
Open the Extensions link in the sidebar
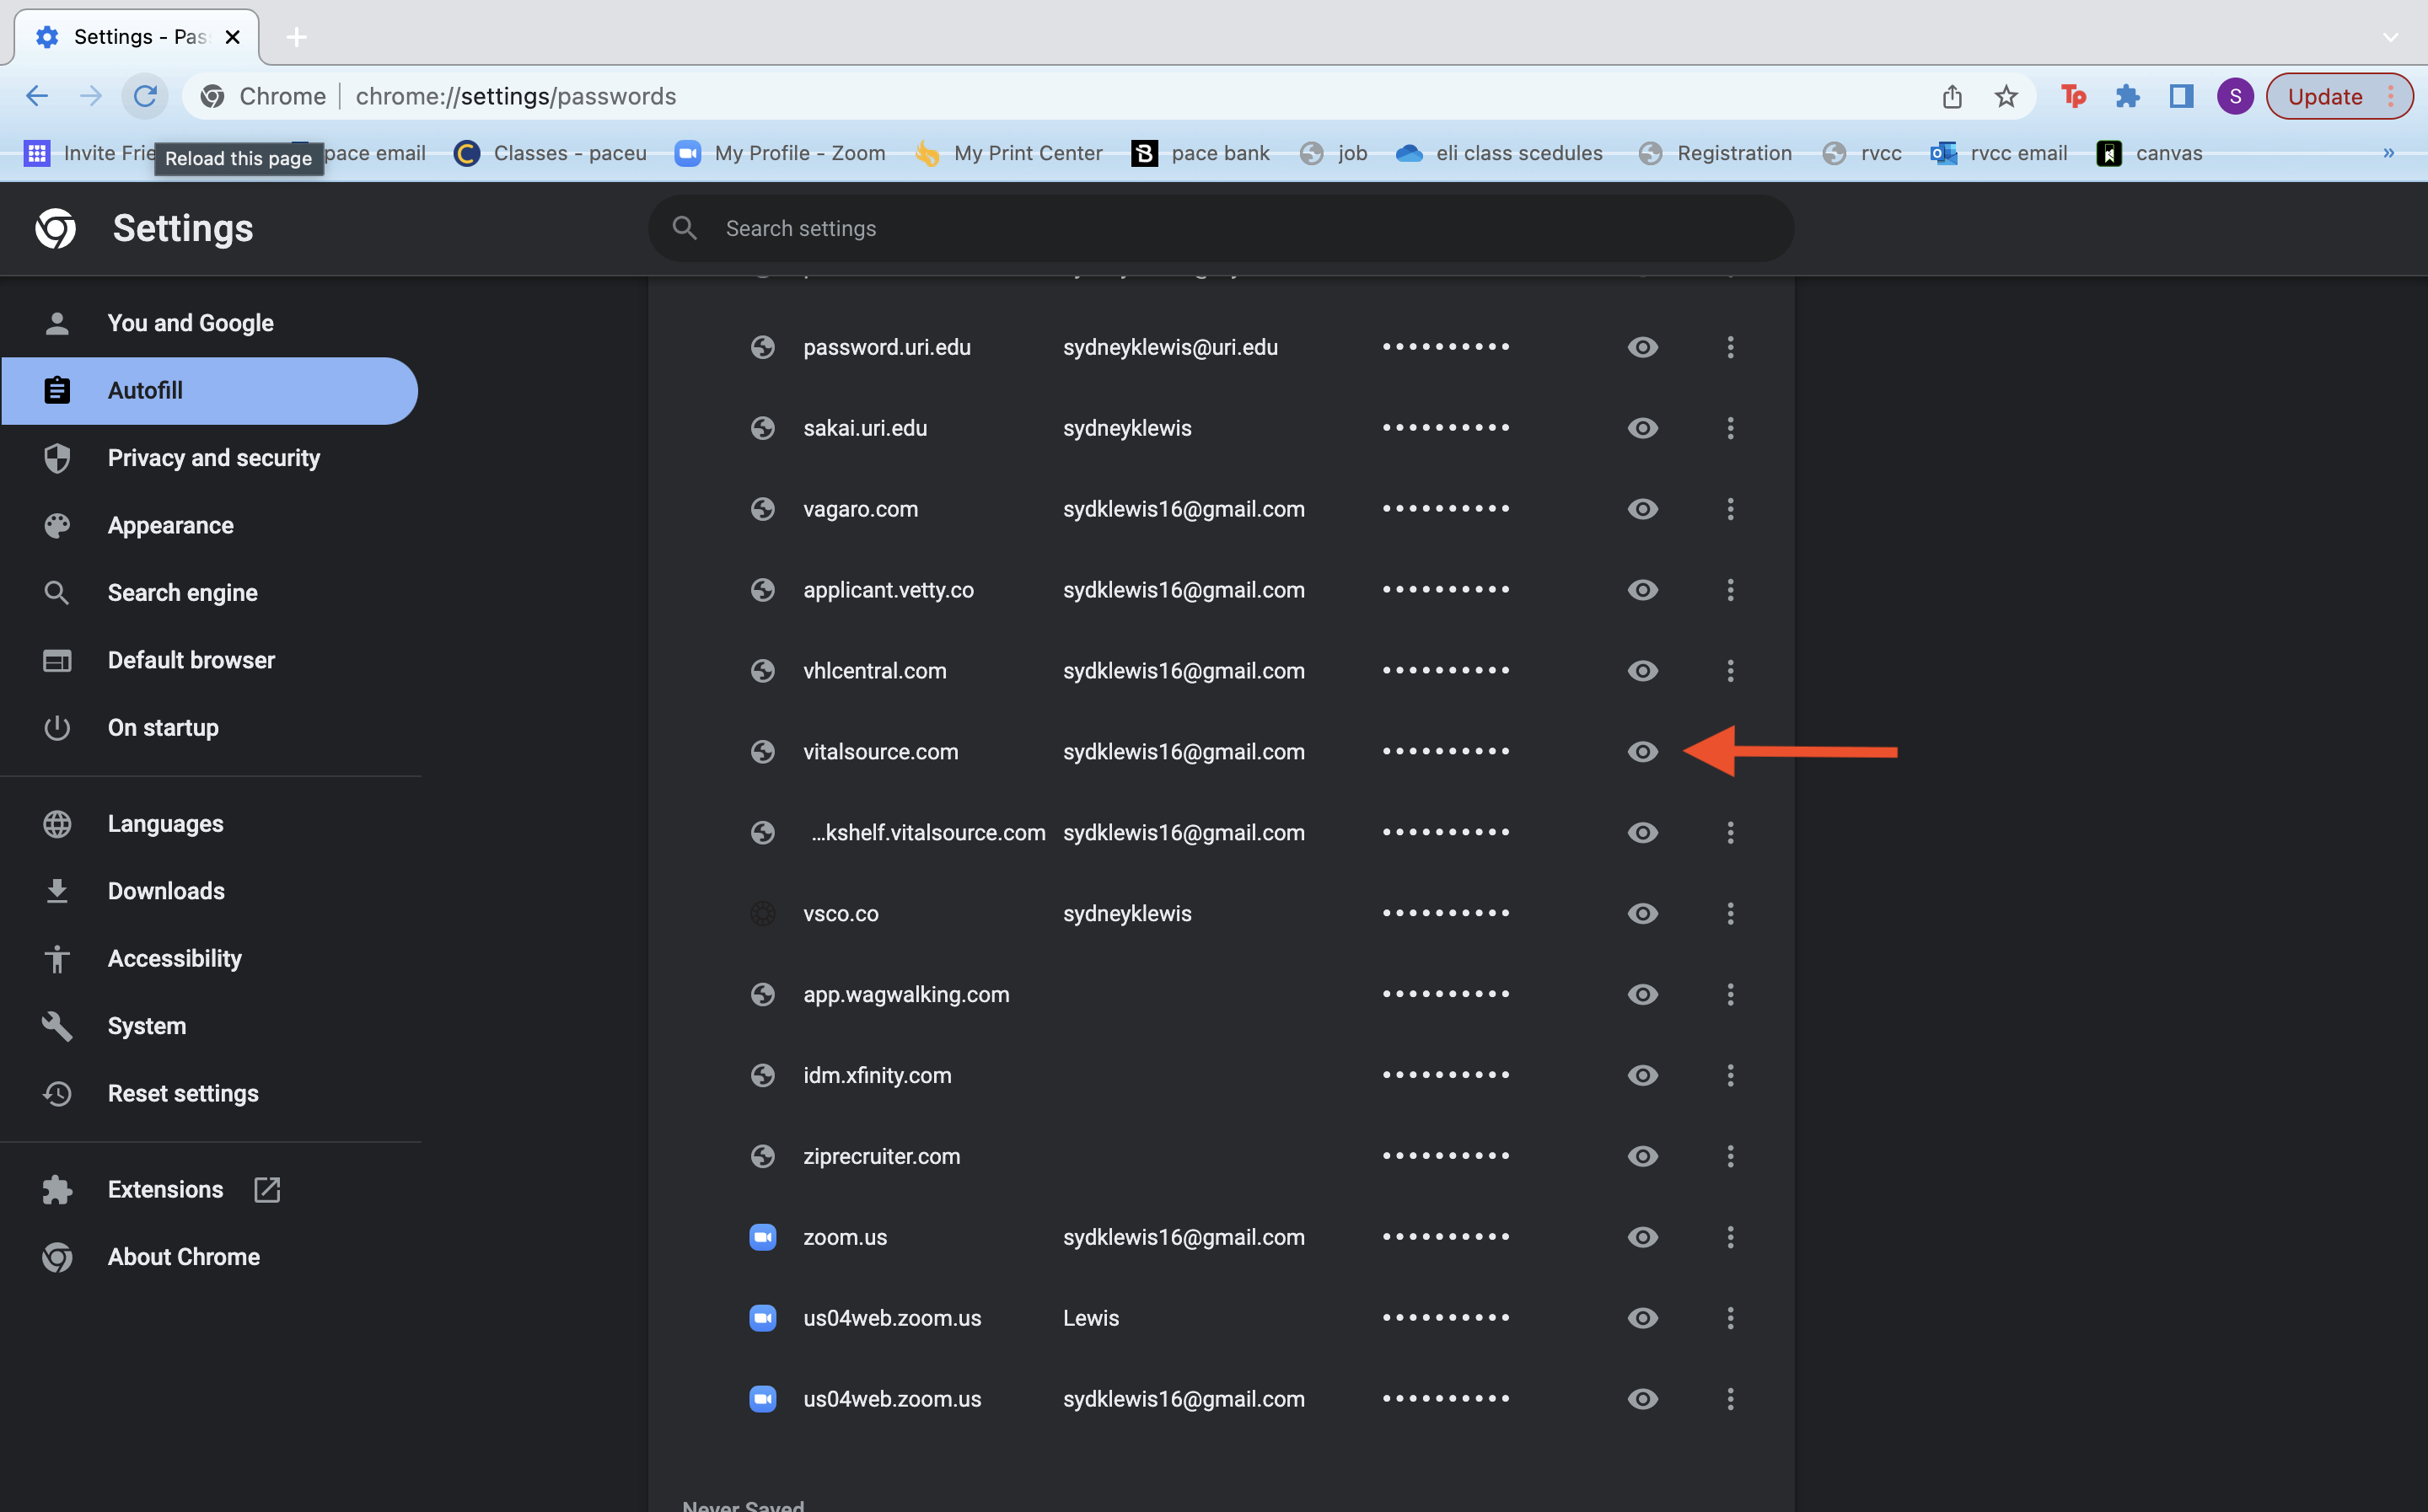165,1189
